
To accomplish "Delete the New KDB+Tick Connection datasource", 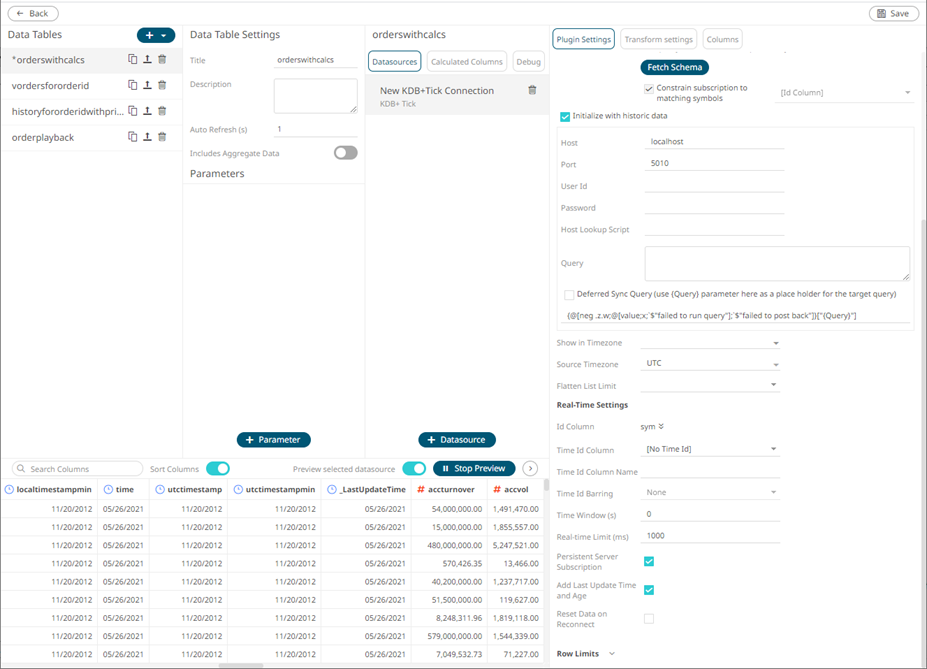I will coord(532,90).
